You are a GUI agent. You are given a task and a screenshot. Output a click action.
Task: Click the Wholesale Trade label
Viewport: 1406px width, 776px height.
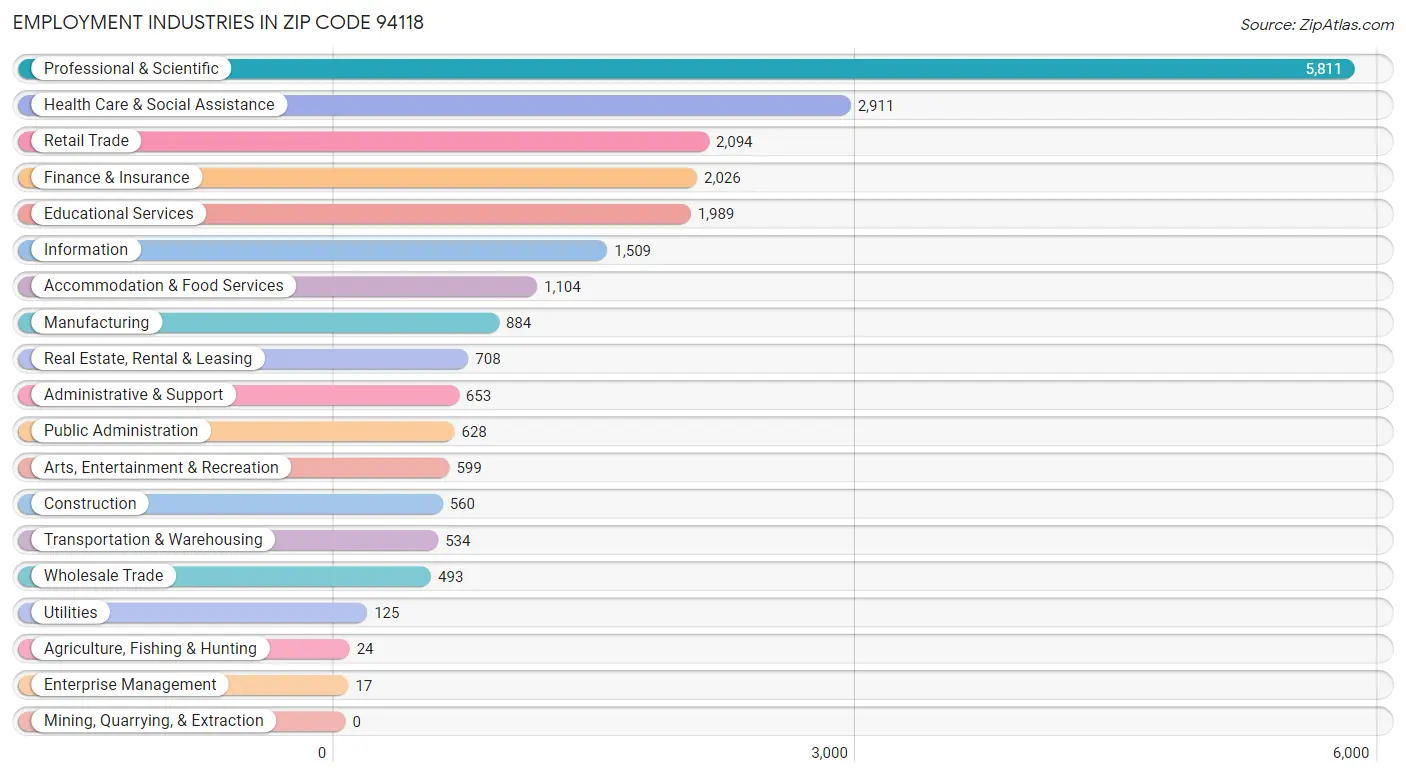tap(103, 576)
